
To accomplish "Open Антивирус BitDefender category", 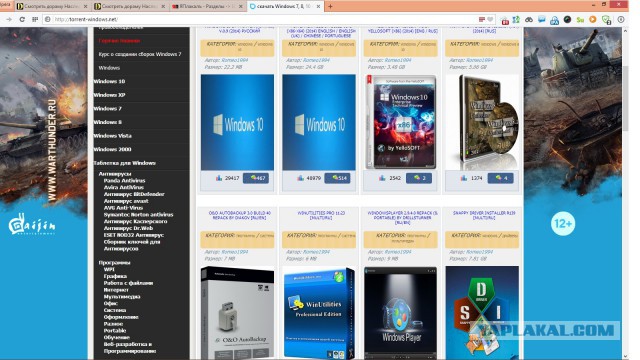I will [134, 194].
